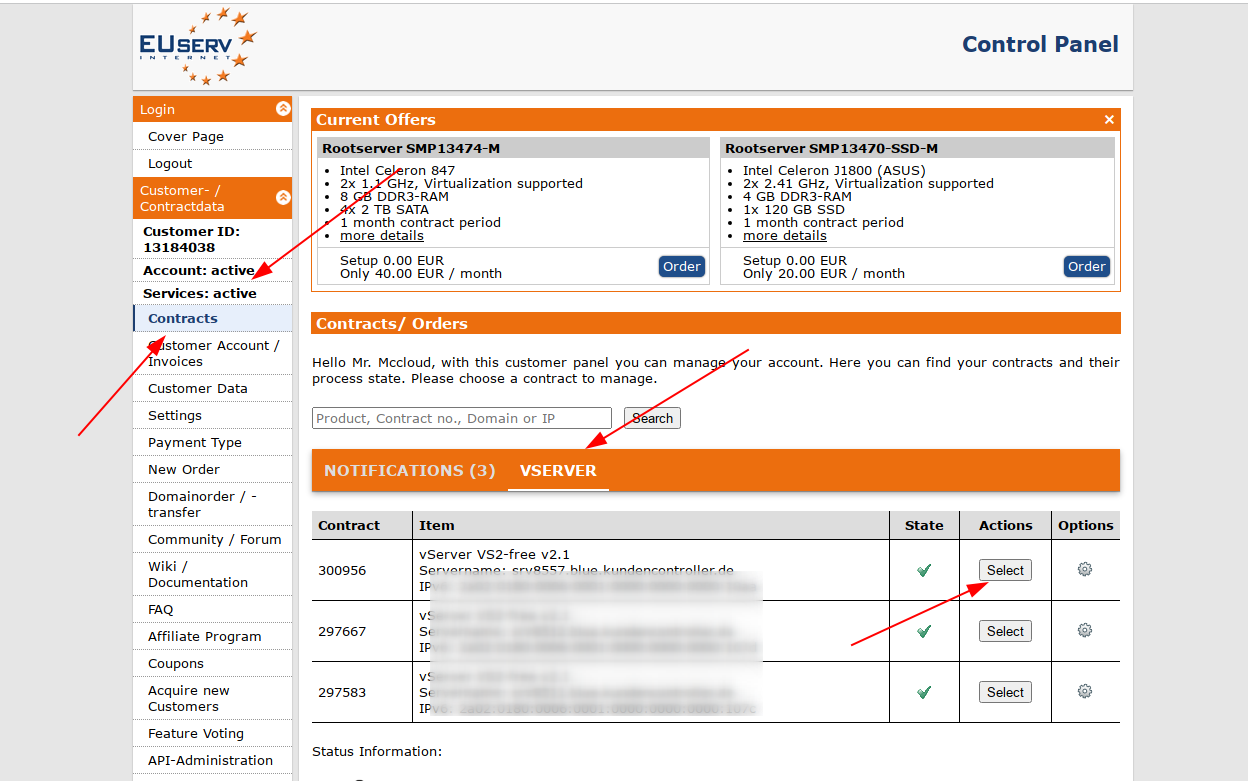Viewport: 1248px width, 781px height.
Task: Open Customer Account / Invoices
Action: click(212, 353)
